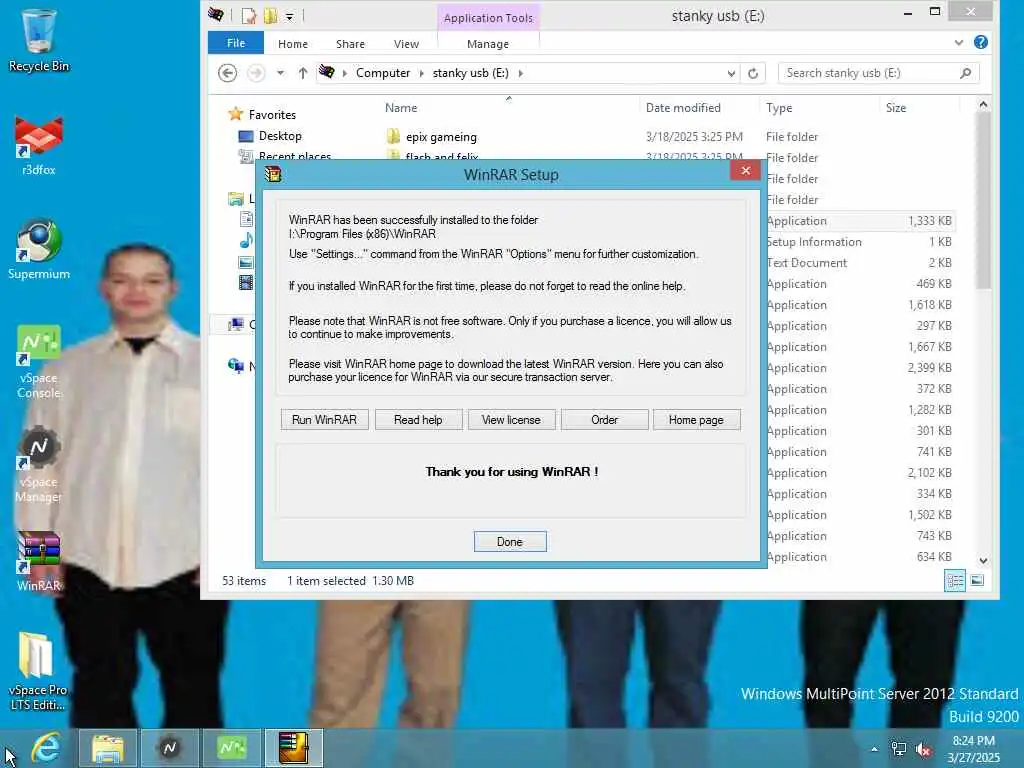Open the WinRAR Home page button
Image resolution: width=1024 pixels, height=768 pixels.
(696, 420)
